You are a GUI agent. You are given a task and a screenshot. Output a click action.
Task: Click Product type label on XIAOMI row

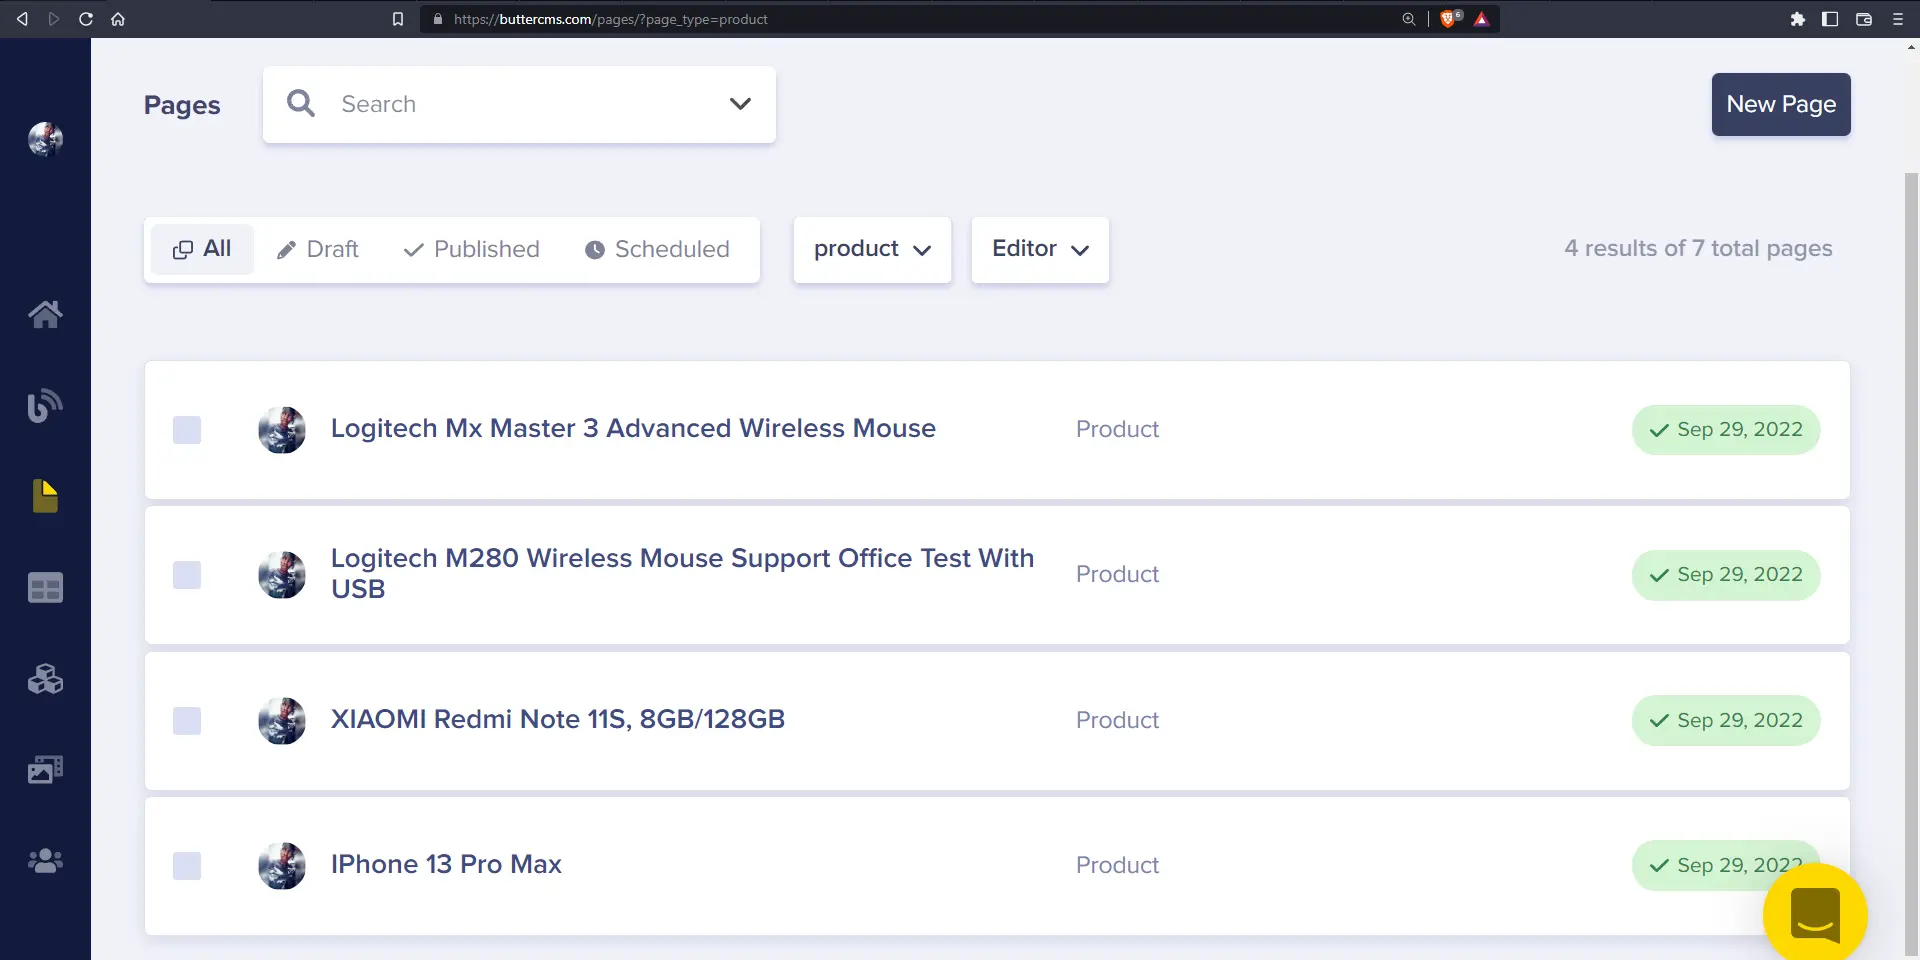coord(1117,720)
